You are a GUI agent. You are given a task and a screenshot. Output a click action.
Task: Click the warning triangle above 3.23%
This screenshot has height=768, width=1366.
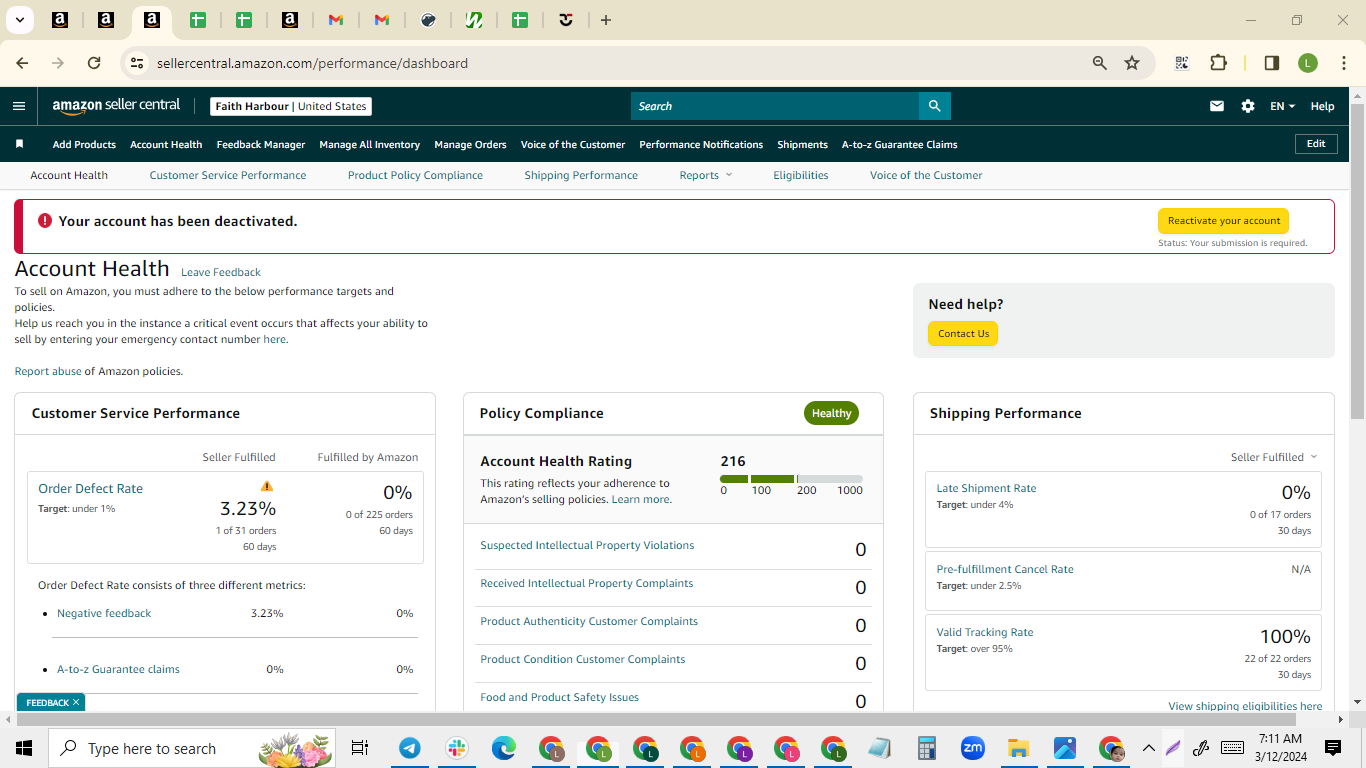pos(267,486)
